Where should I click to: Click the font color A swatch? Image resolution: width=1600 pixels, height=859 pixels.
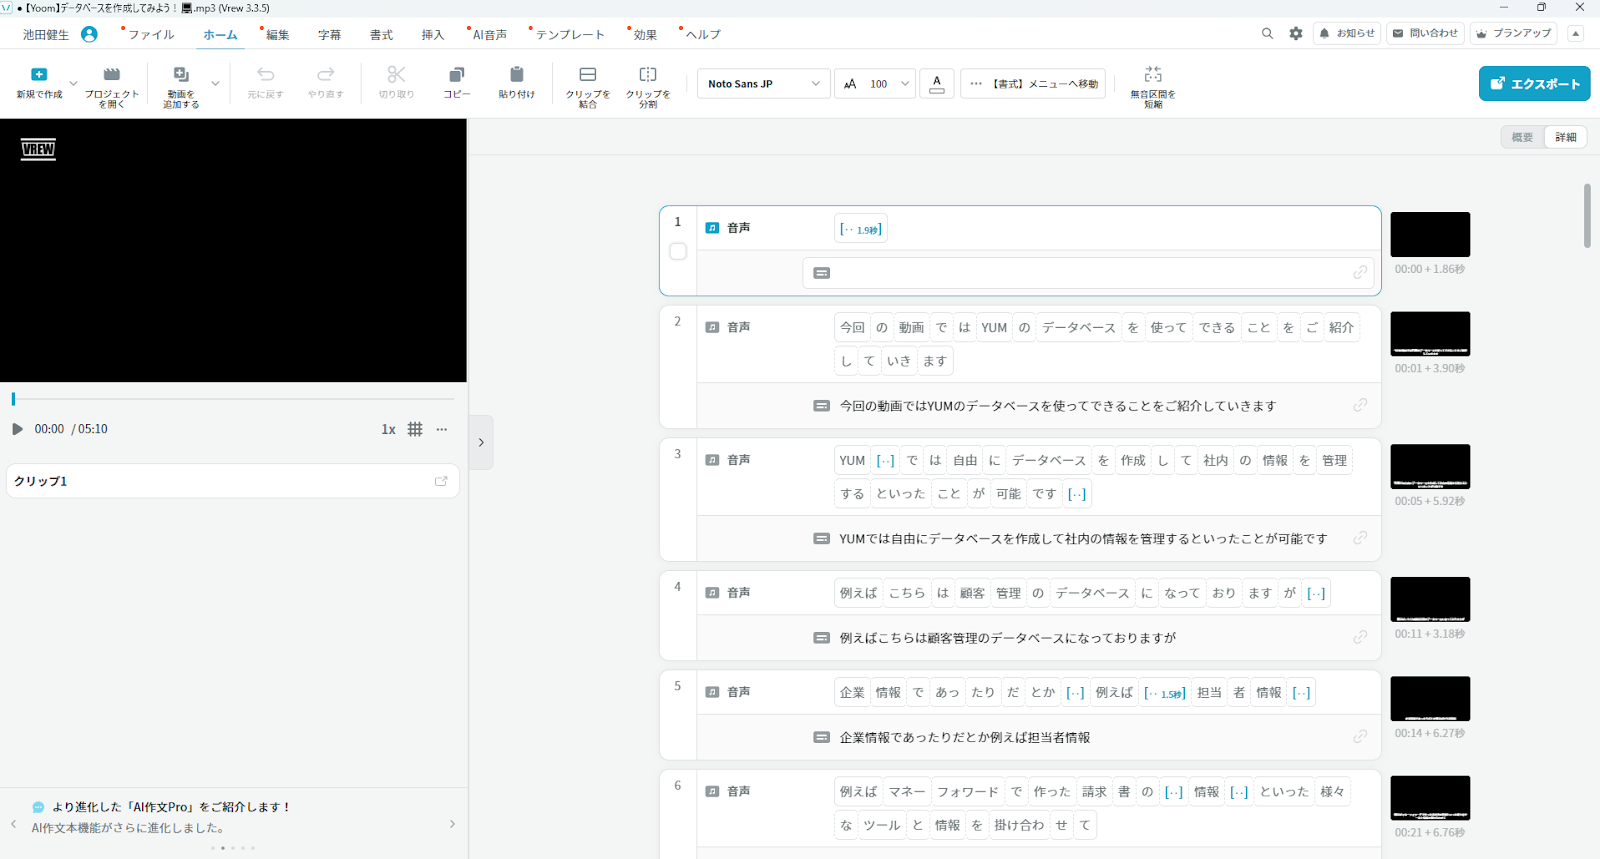pyautogui.click(x=936, y=84)
